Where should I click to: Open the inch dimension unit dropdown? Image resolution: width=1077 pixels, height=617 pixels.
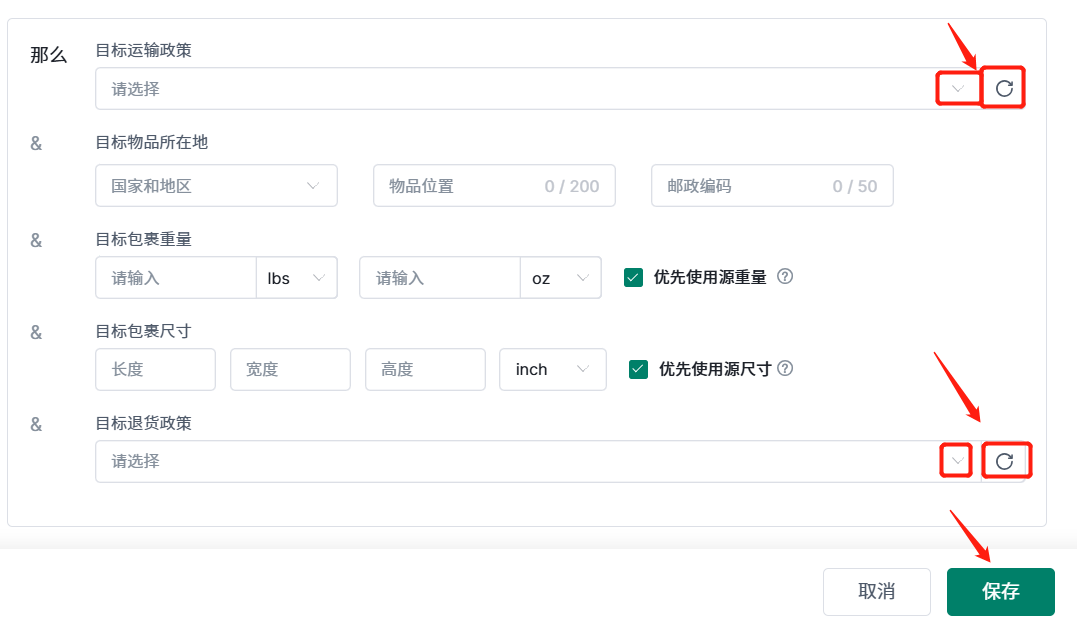pos(552,369)
